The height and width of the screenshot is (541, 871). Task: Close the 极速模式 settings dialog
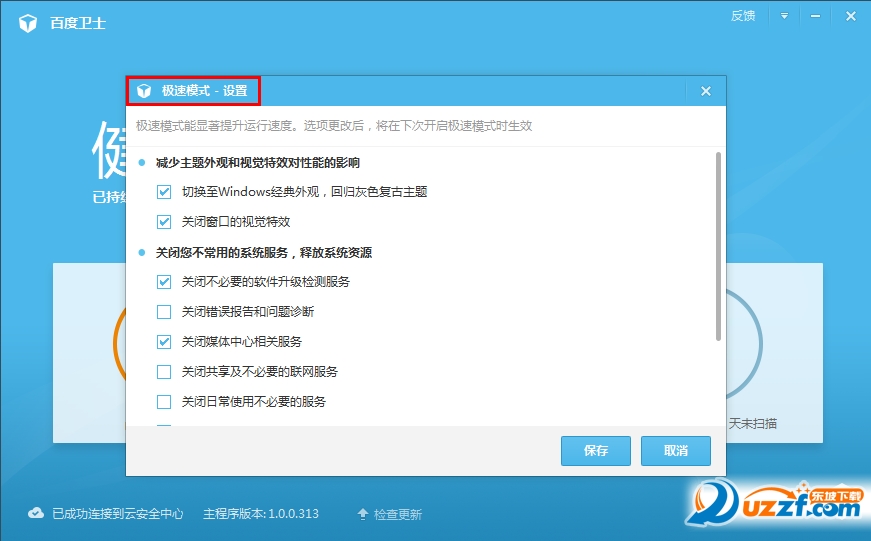tap(705, 91)
